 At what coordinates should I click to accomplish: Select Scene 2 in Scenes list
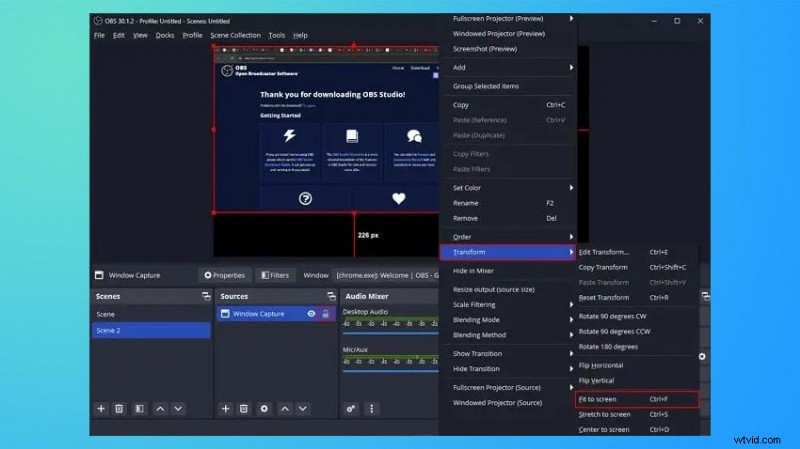point(151,331)
